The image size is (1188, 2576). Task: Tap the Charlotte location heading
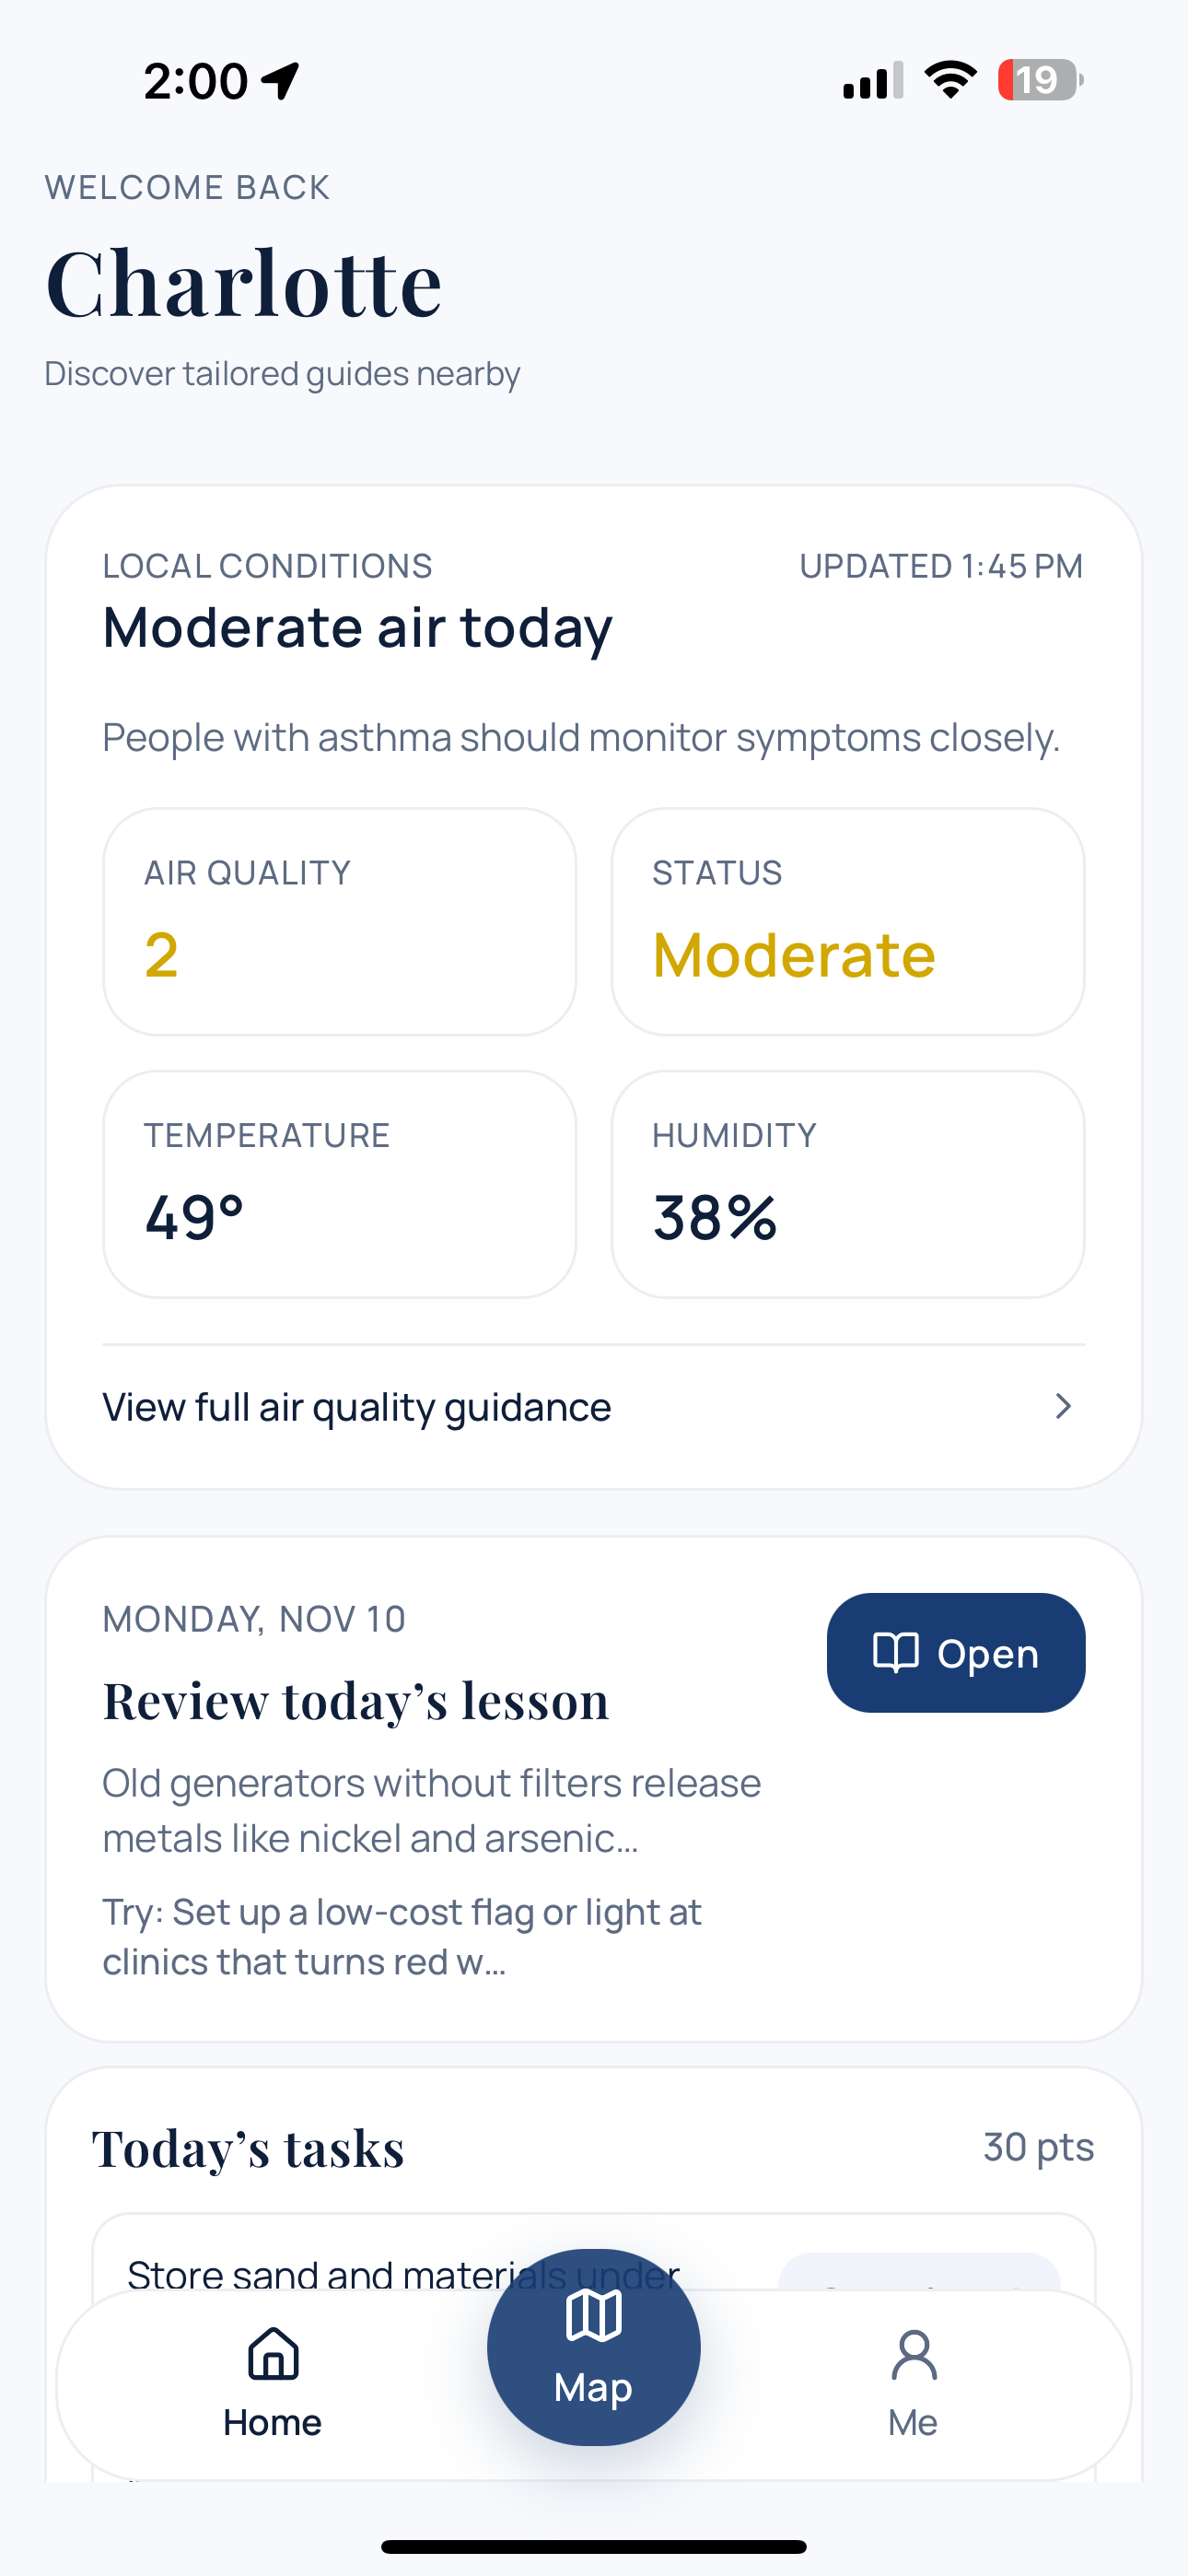coord(244,283)
